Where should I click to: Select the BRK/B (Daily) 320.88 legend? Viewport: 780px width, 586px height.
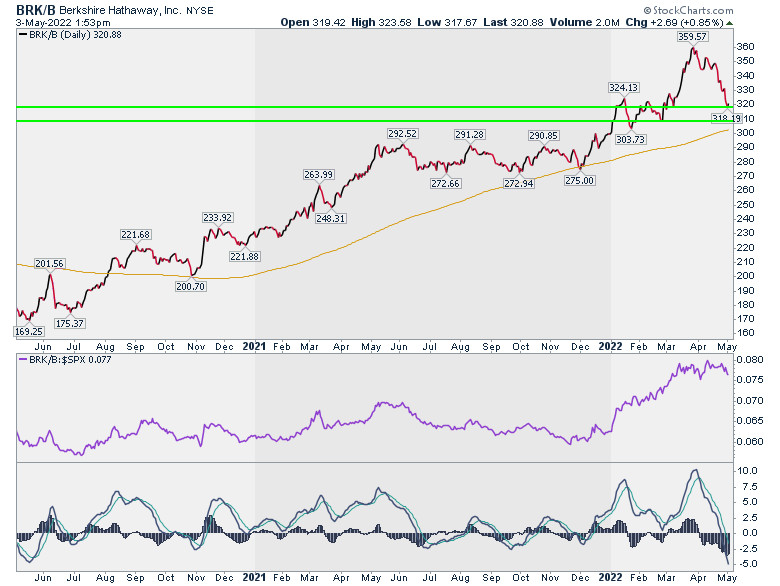[x=70, y=35]
